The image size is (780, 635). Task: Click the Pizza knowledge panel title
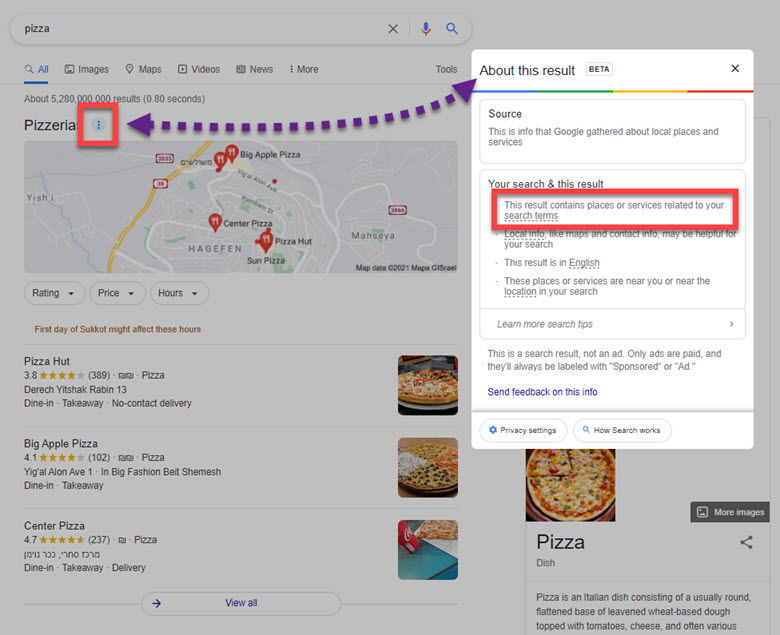point(560,542)
